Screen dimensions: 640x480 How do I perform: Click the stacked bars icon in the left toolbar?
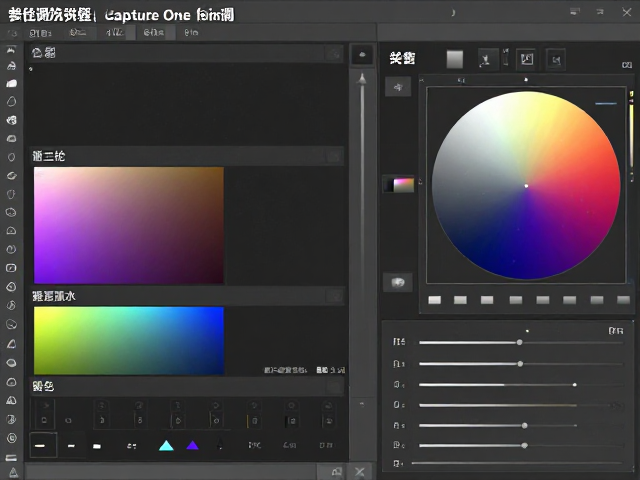coord(11,457)
